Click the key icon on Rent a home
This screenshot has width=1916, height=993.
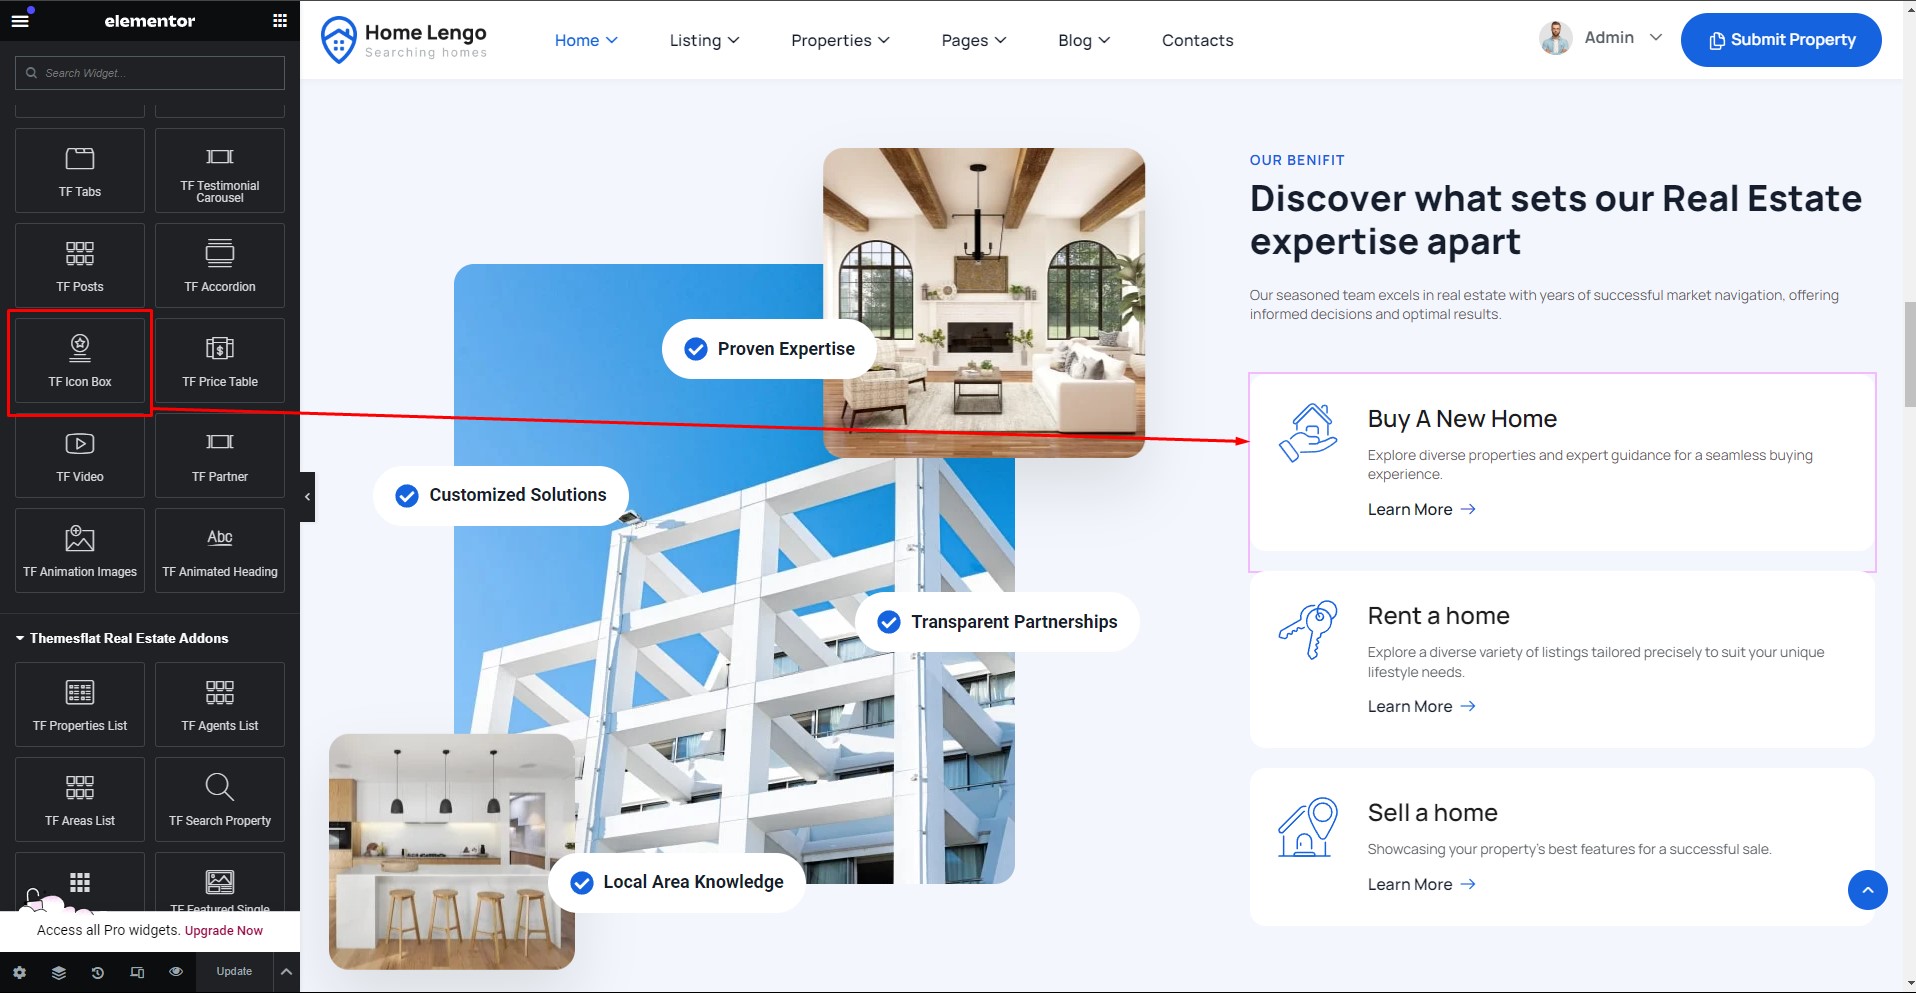[1308, 629]
